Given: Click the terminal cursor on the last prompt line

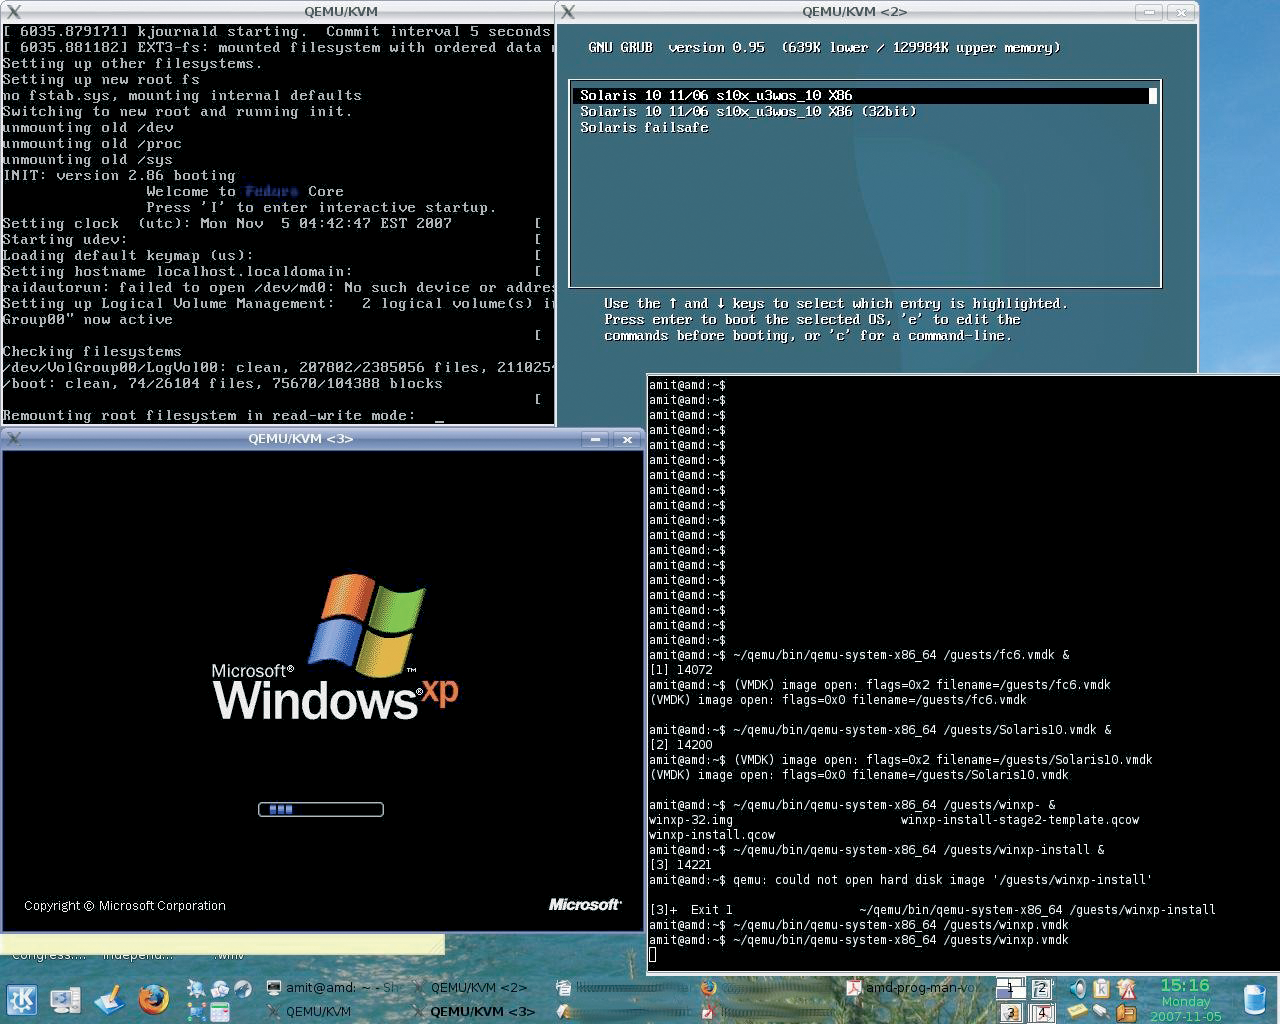Looking at the screenshot, I should [x=653, y=955].
